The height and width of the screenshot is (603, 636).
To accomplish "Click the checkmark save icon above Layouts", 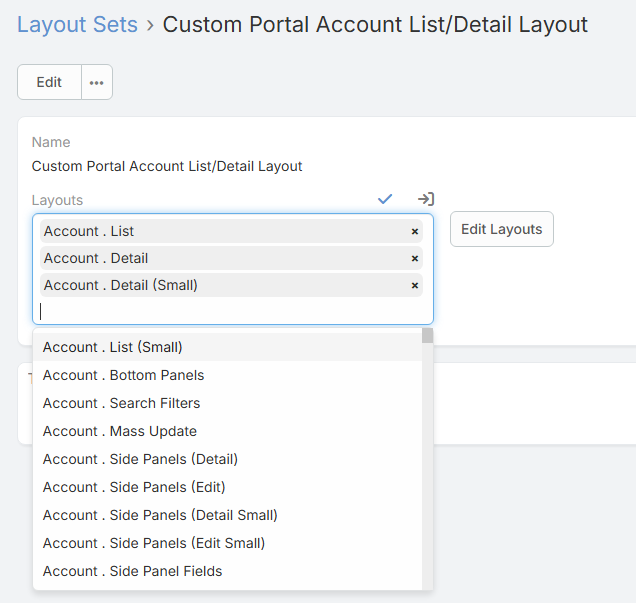I will pyautogui.click(x=385, y=200).
